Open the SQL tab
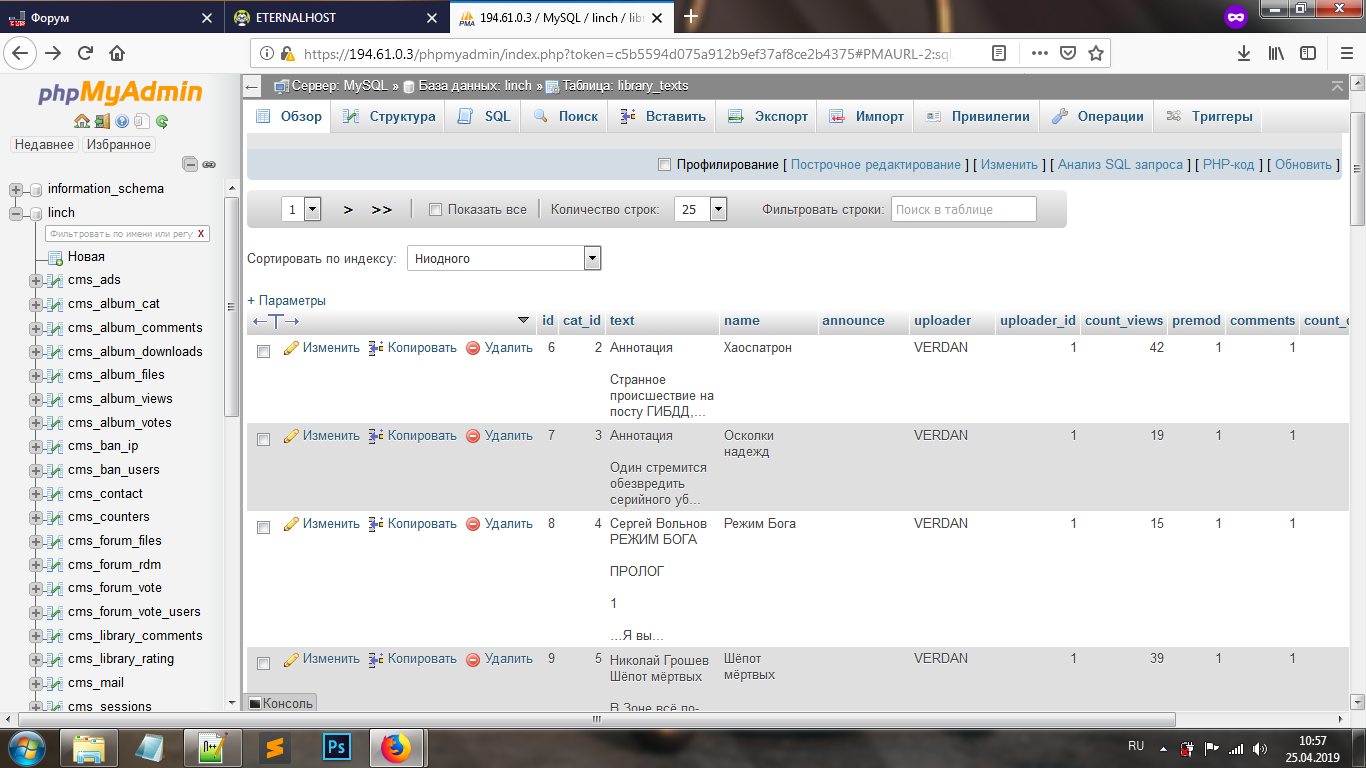The width and height of the screenshot is (1366, 768). pyautogui.click(x=484, y=117)
